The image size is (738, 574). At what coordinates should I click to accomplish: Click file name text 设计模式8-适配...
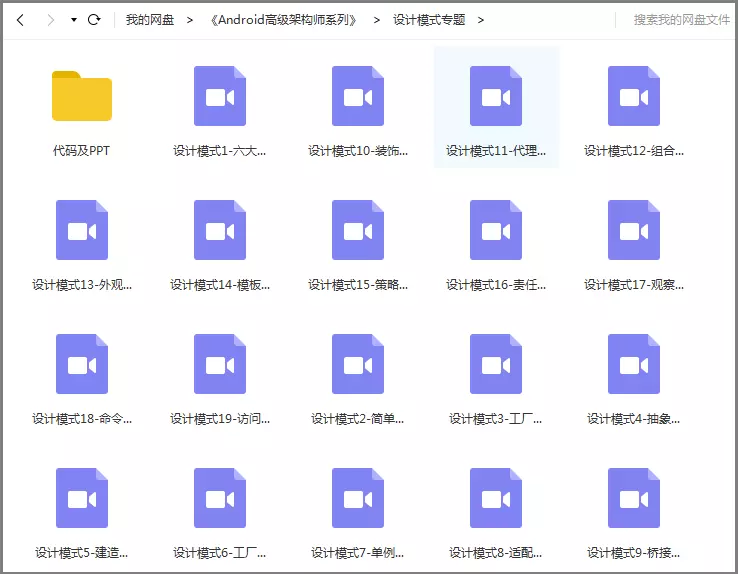pos(496,552)
